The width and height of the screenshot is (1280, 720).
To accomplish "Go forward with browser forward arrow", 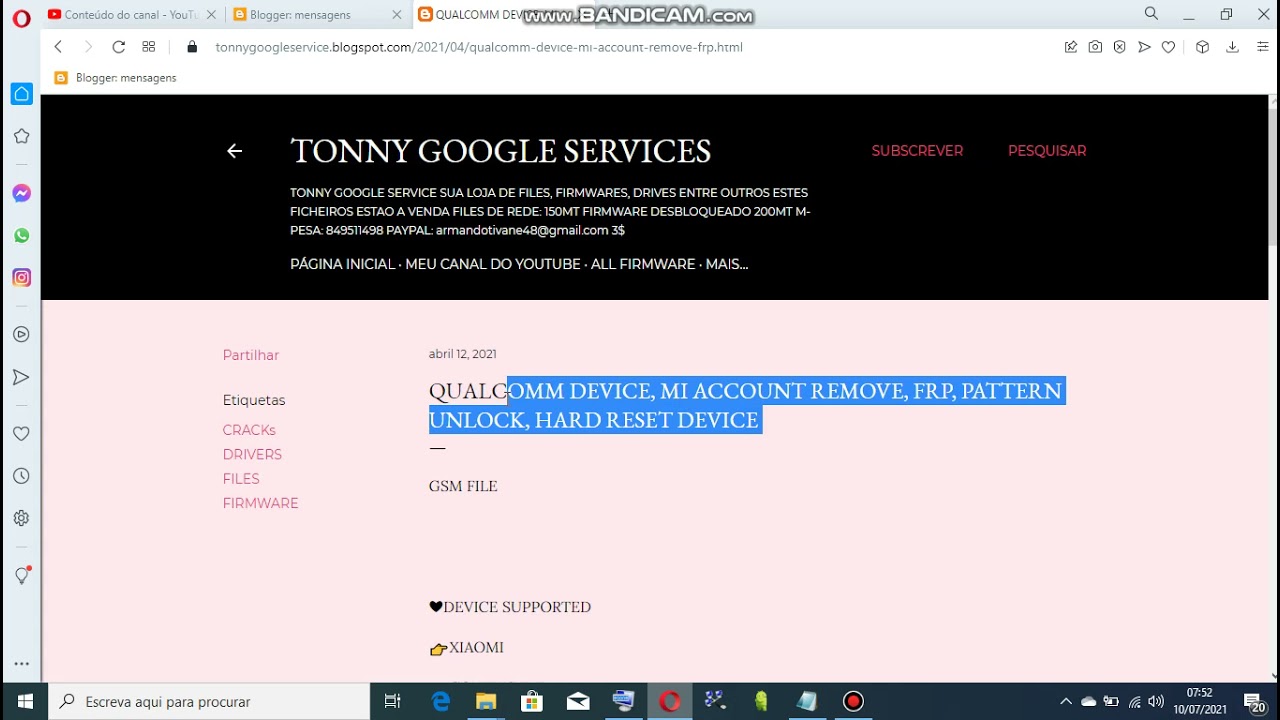I will point(88,47).
